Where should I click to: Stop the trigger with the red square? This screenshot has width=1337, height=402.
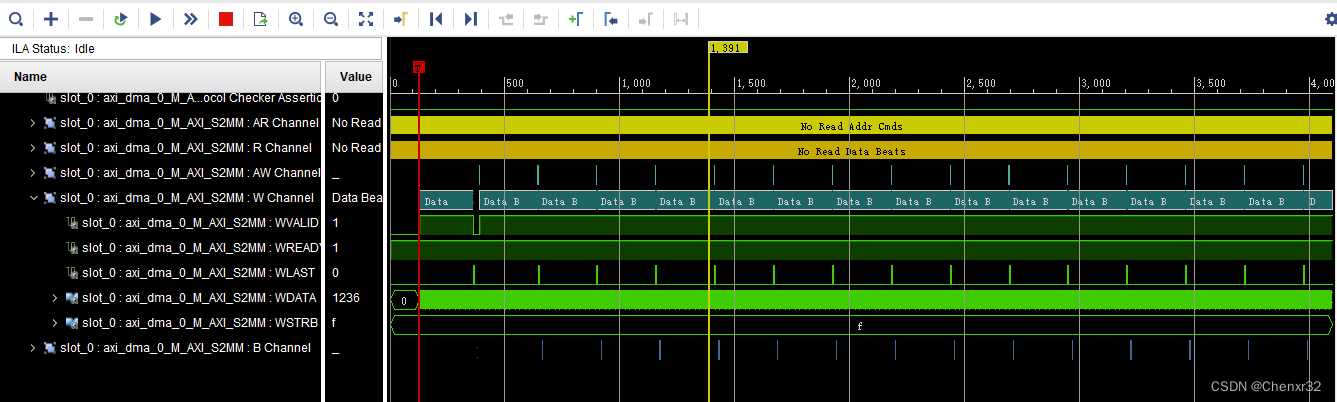coord(226,18)
